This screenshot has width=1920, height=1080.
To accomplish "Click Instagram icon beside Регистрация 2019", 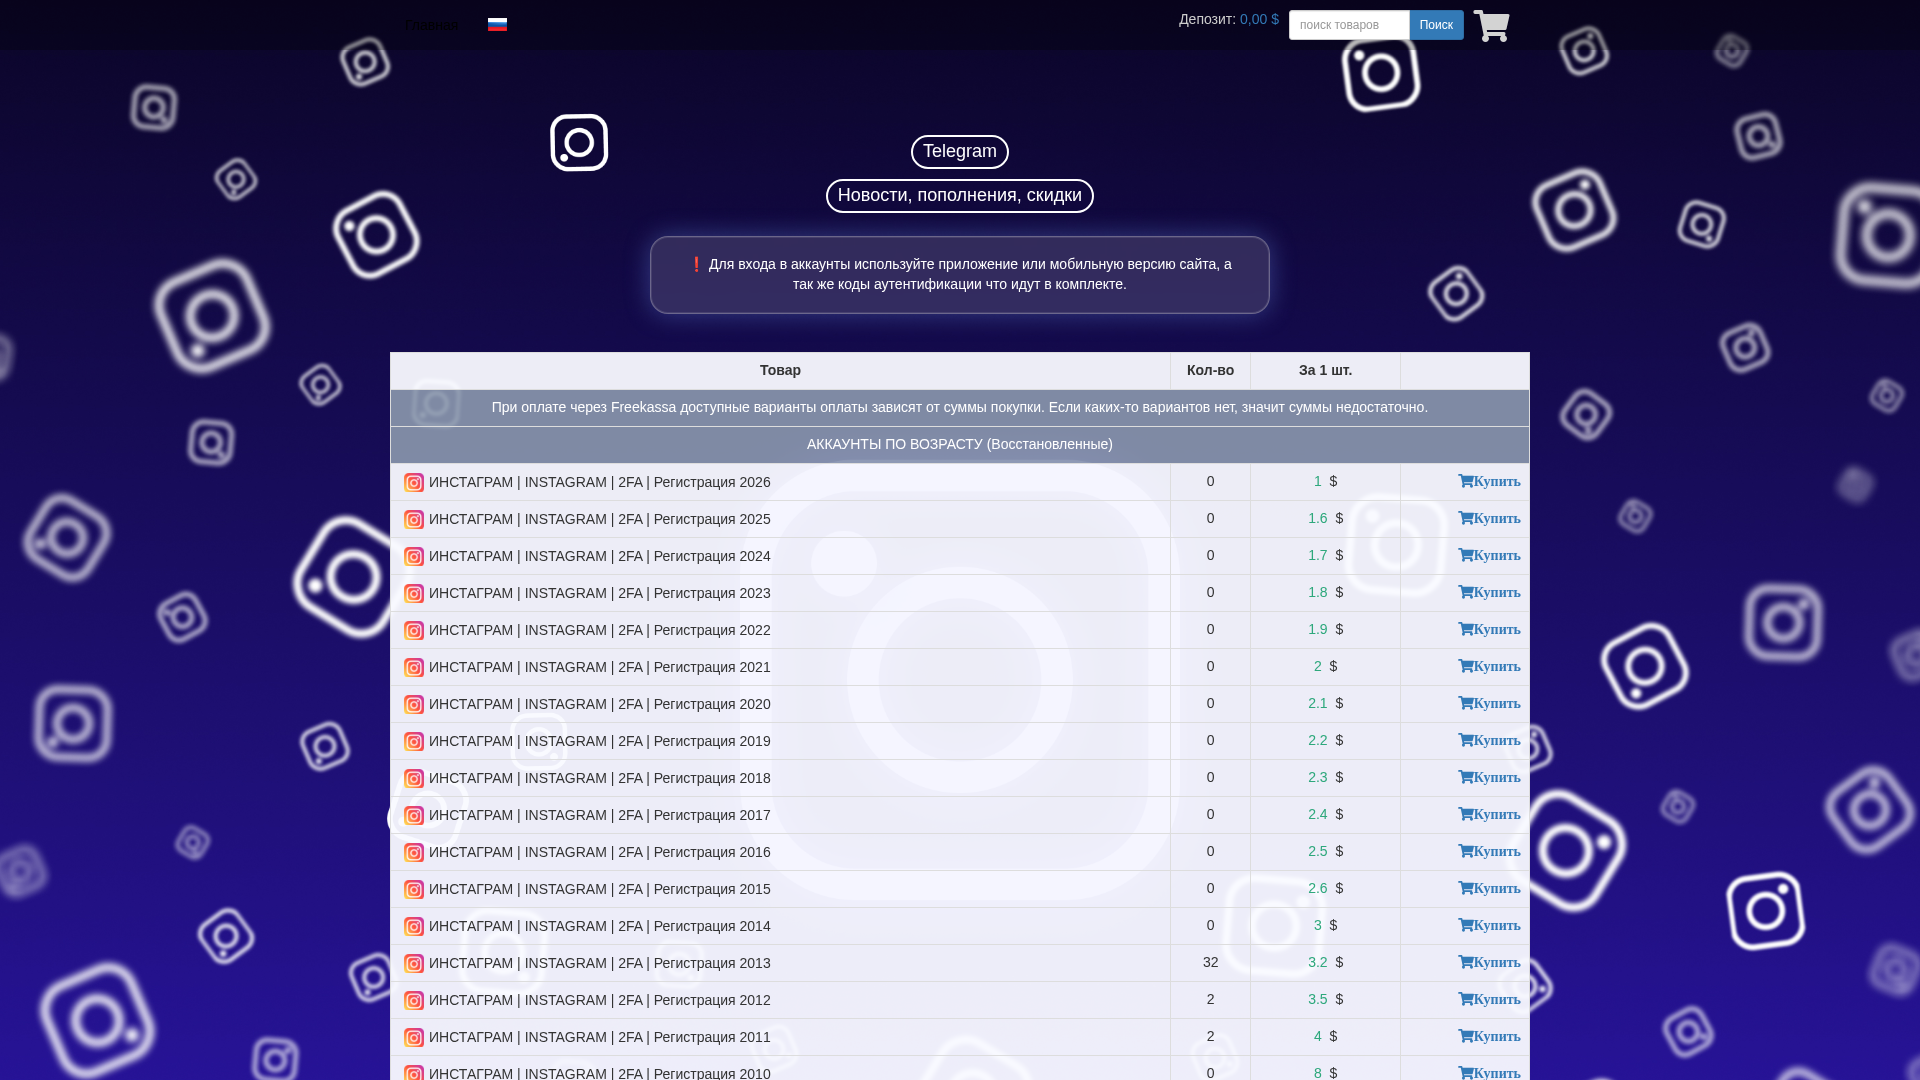I will coord(414,742).
